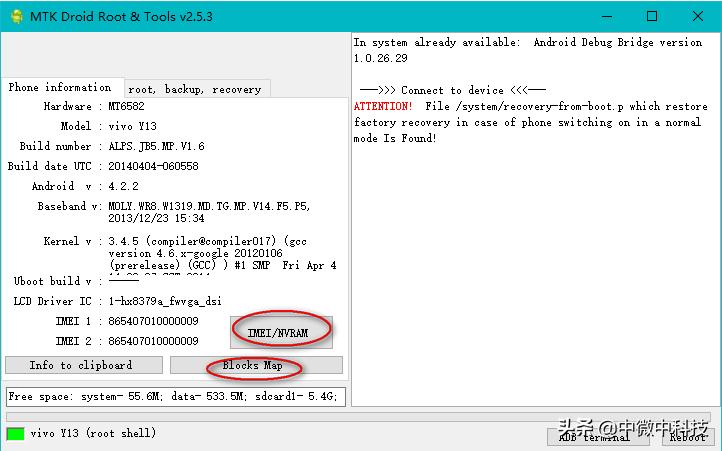This screenshot has height=451, width=722.
Task: Open the Blocks Map button
Action: click(x=256, y=365)
